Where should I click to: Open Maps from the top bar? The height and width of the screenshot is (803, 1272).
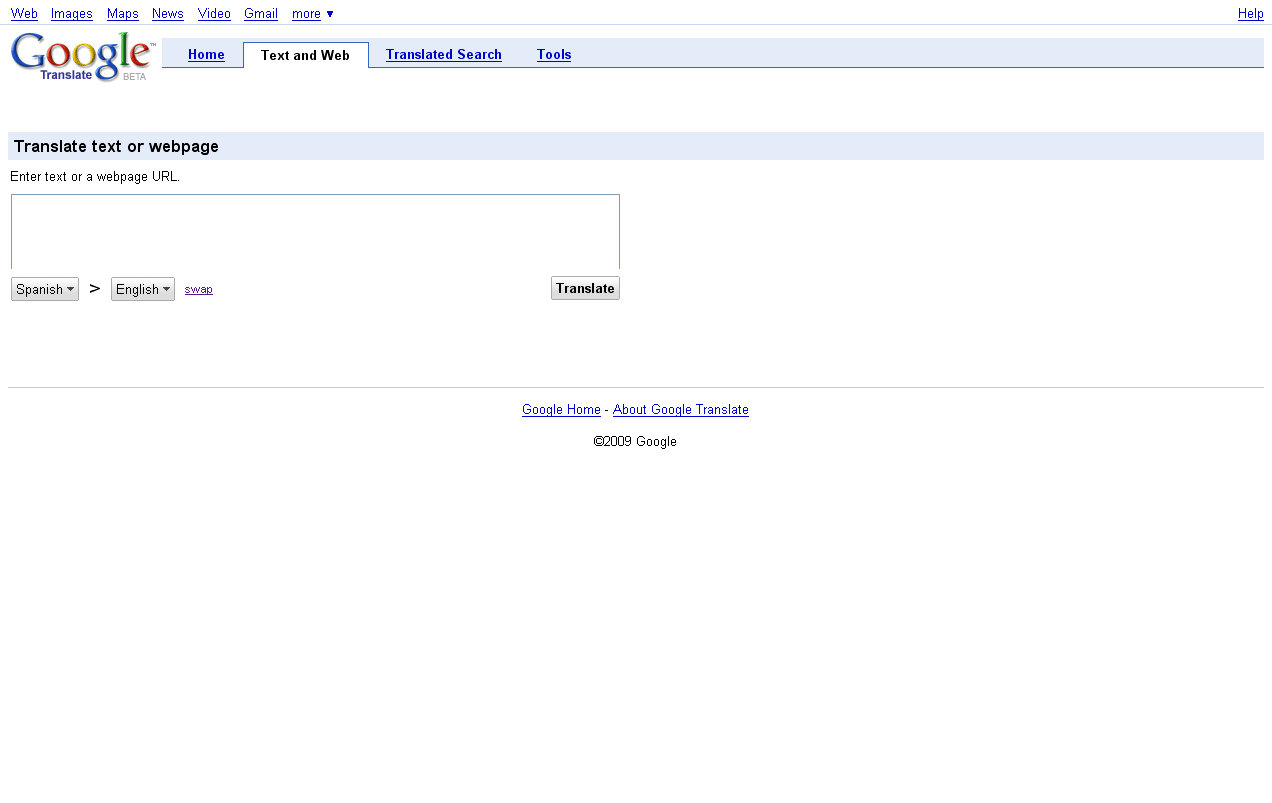[123, 14]
